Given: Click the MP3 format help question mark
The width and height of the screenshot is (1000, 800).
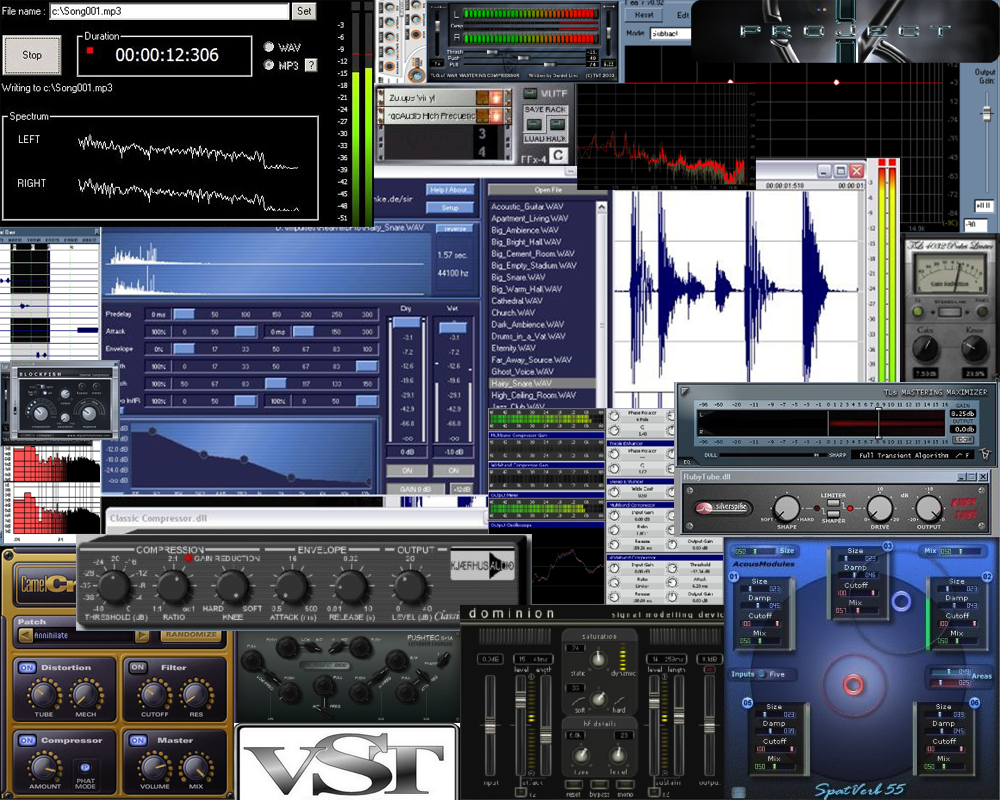Looking at the screenshot, I should (311, 65).
